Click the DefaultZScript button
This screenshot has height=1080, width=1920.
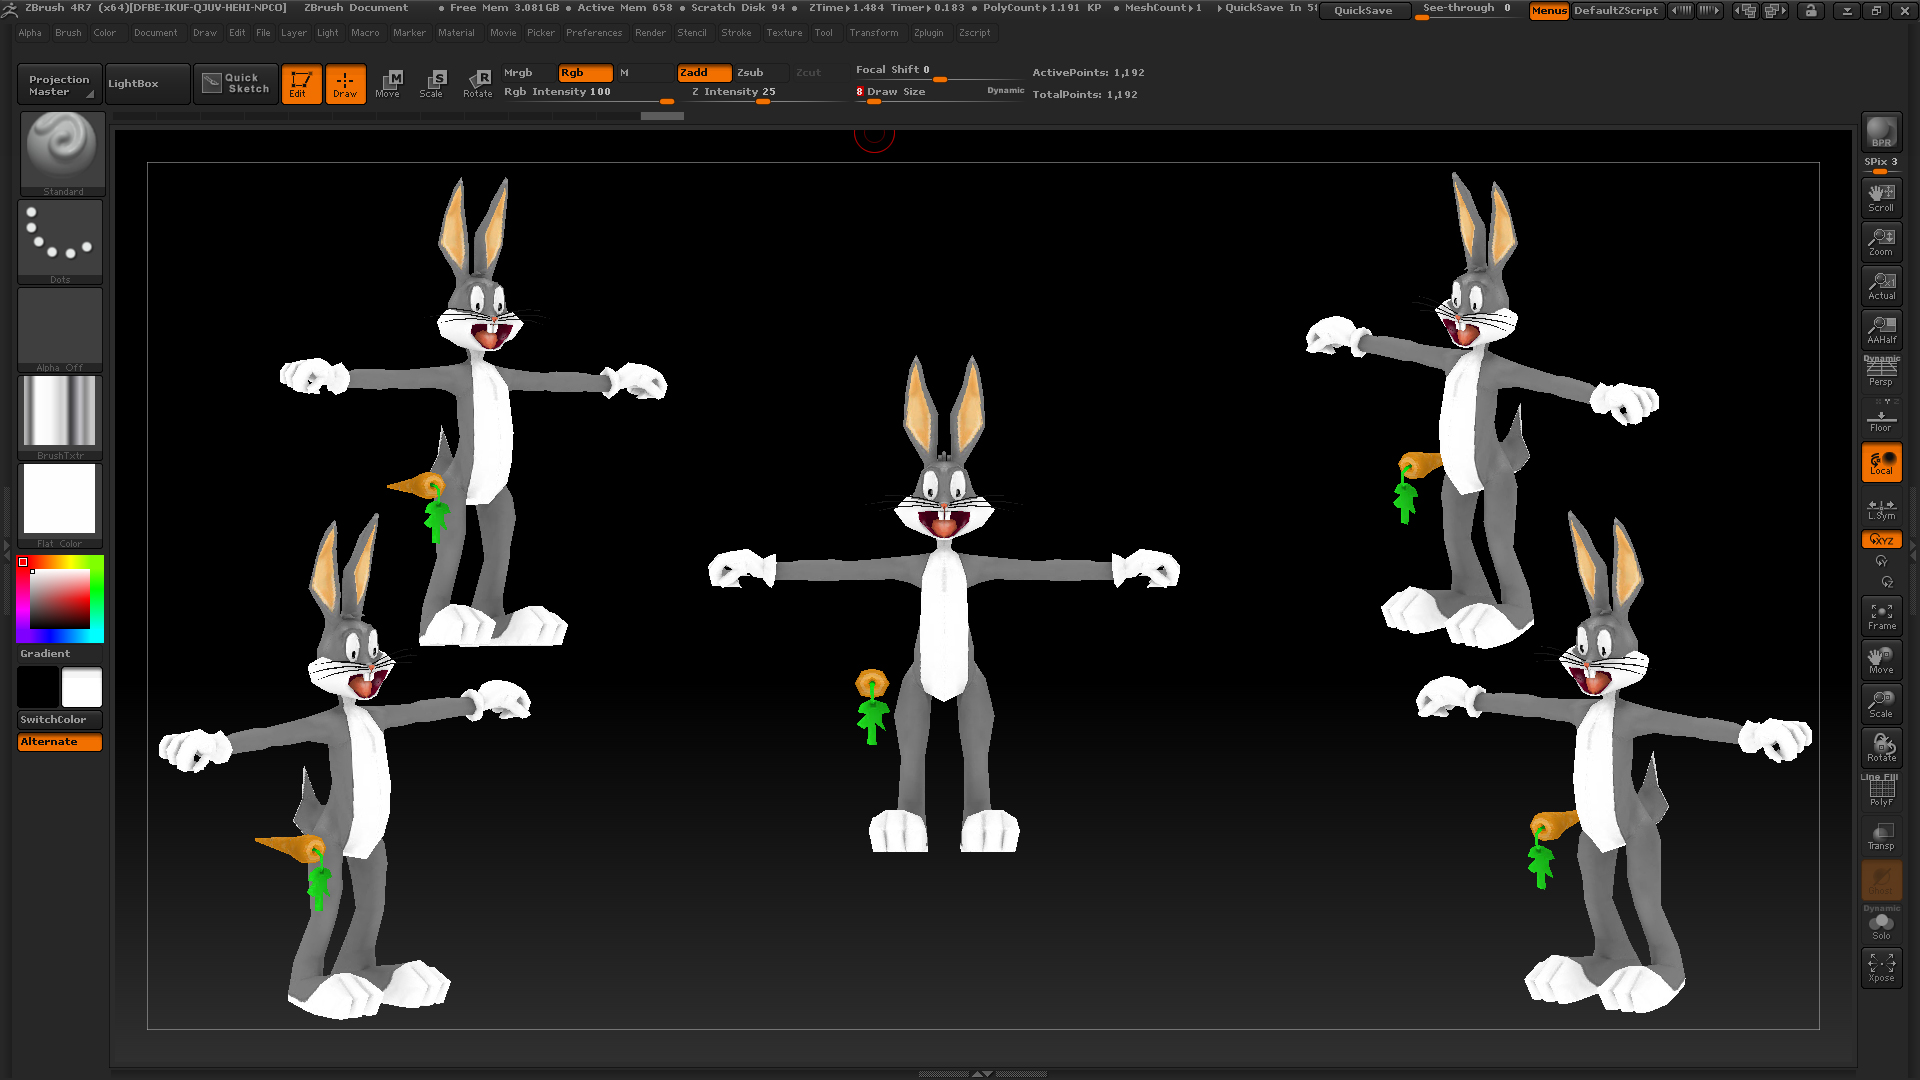1616,11
